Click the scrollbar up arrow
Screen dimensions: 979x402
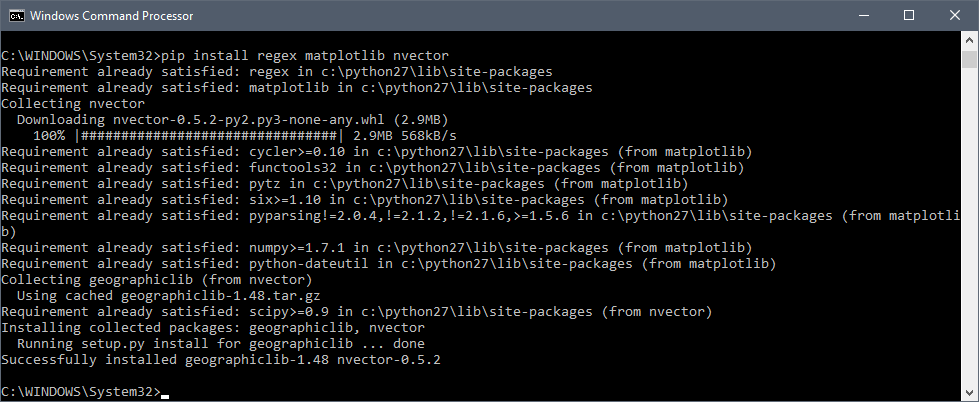click(969, 39)
